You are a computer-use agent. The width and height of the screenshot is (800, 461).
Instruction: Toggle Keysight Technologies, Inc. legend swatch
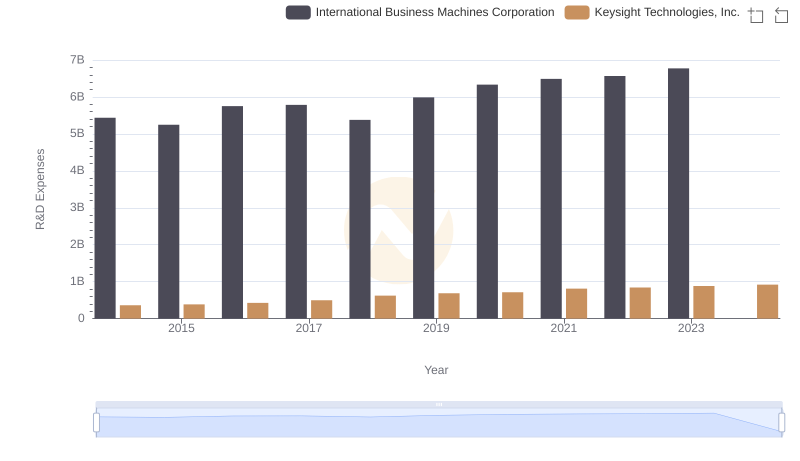[x=577, y=12]
